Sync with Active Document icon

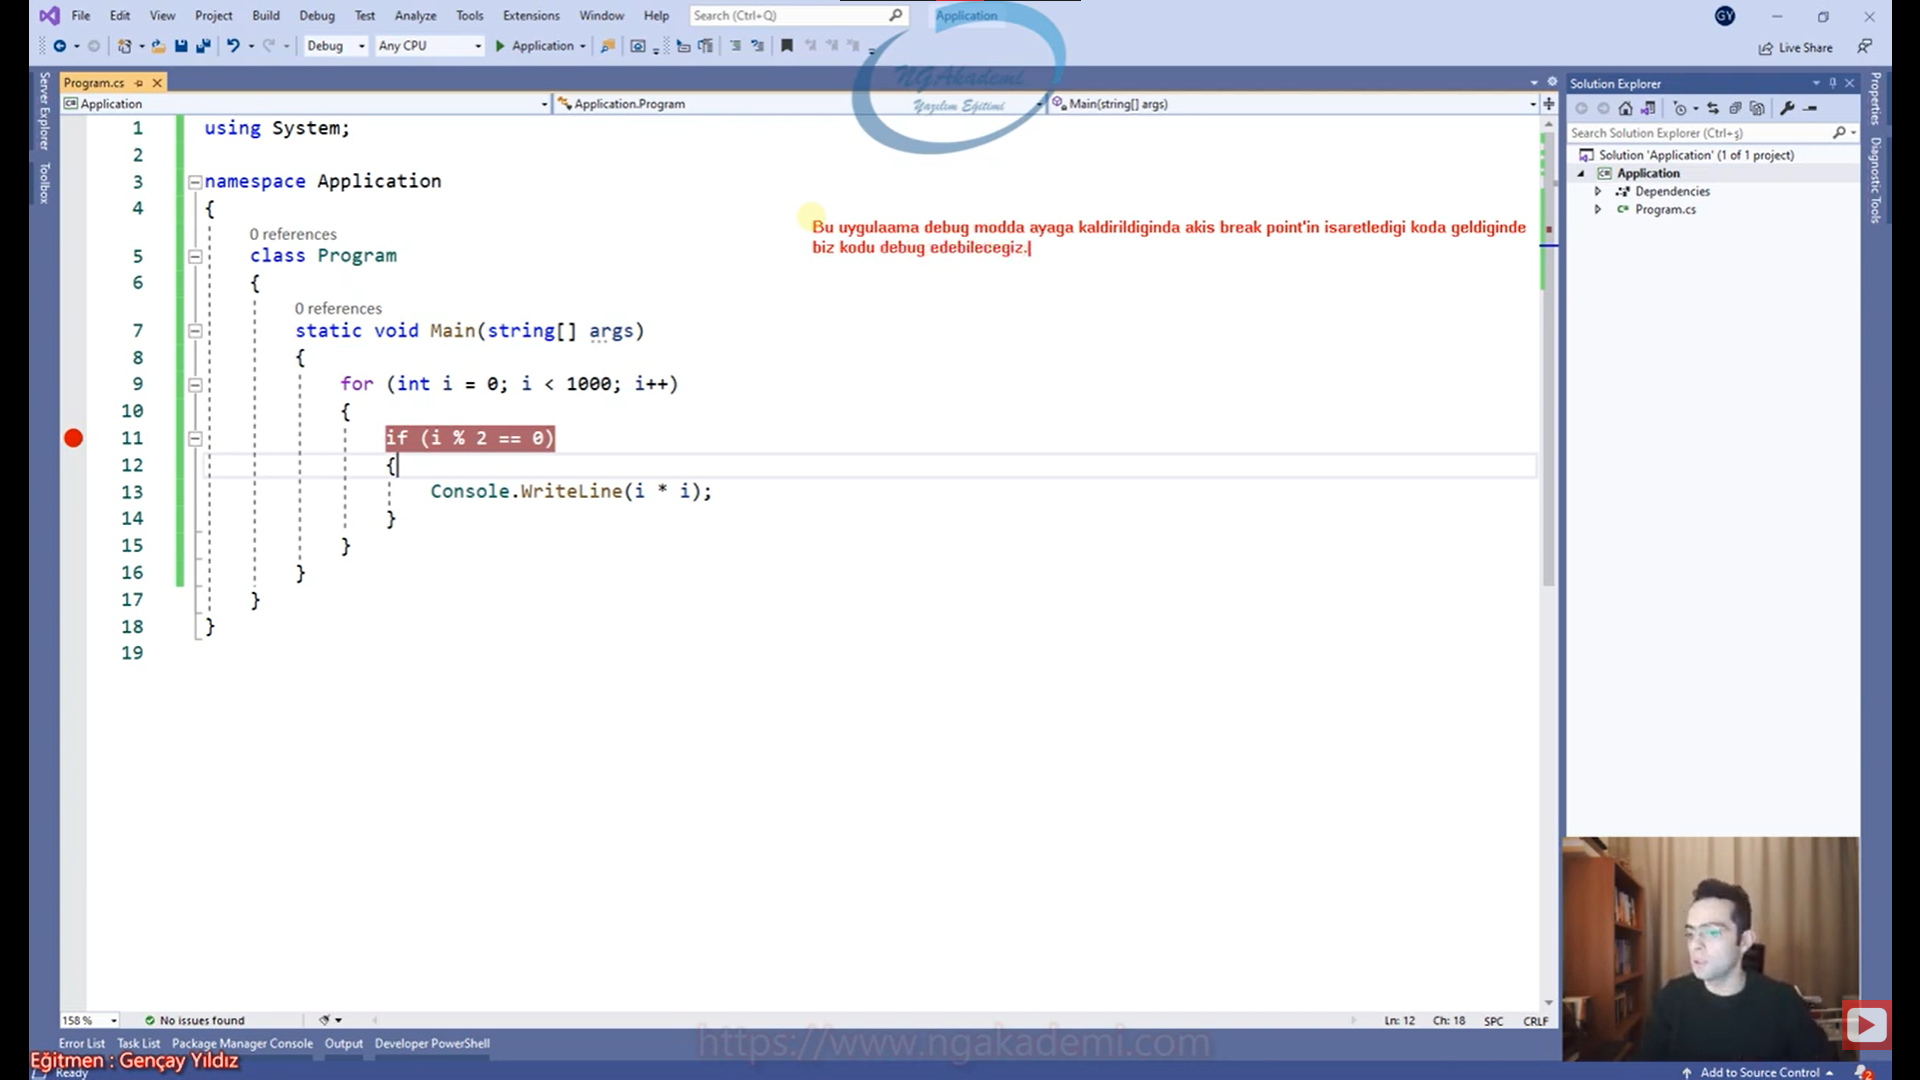(x=1713, y=108)
